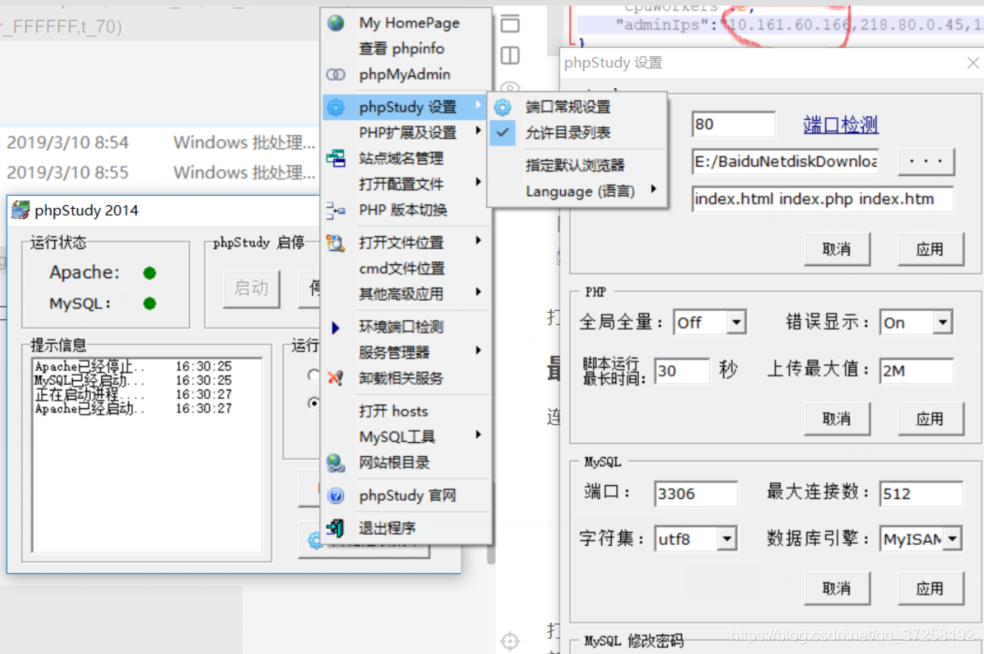Click 取消 button in the PHP section
The height and width of the screenshot is (654, 984).
837,419
